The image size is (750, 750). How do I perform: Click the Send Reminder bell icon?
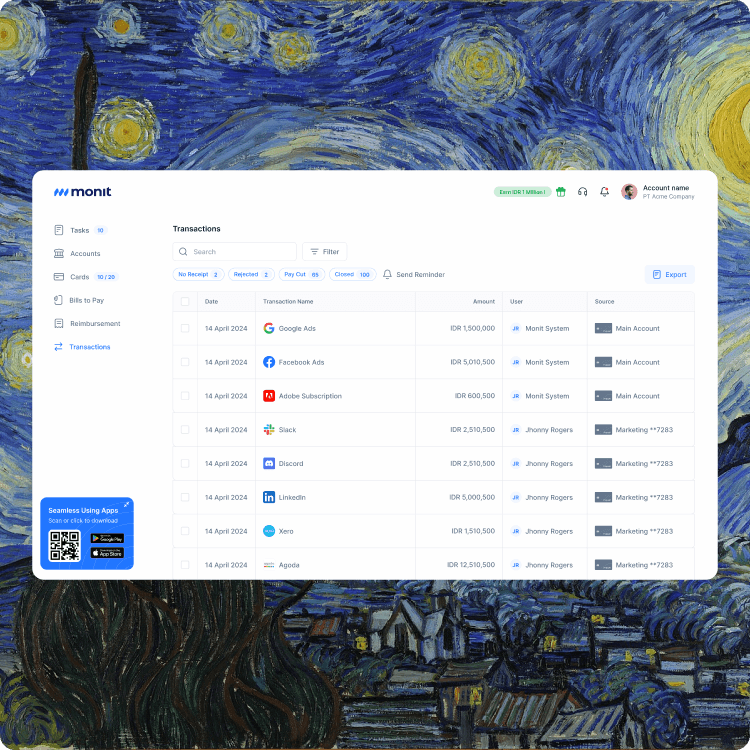click(387, 274)
